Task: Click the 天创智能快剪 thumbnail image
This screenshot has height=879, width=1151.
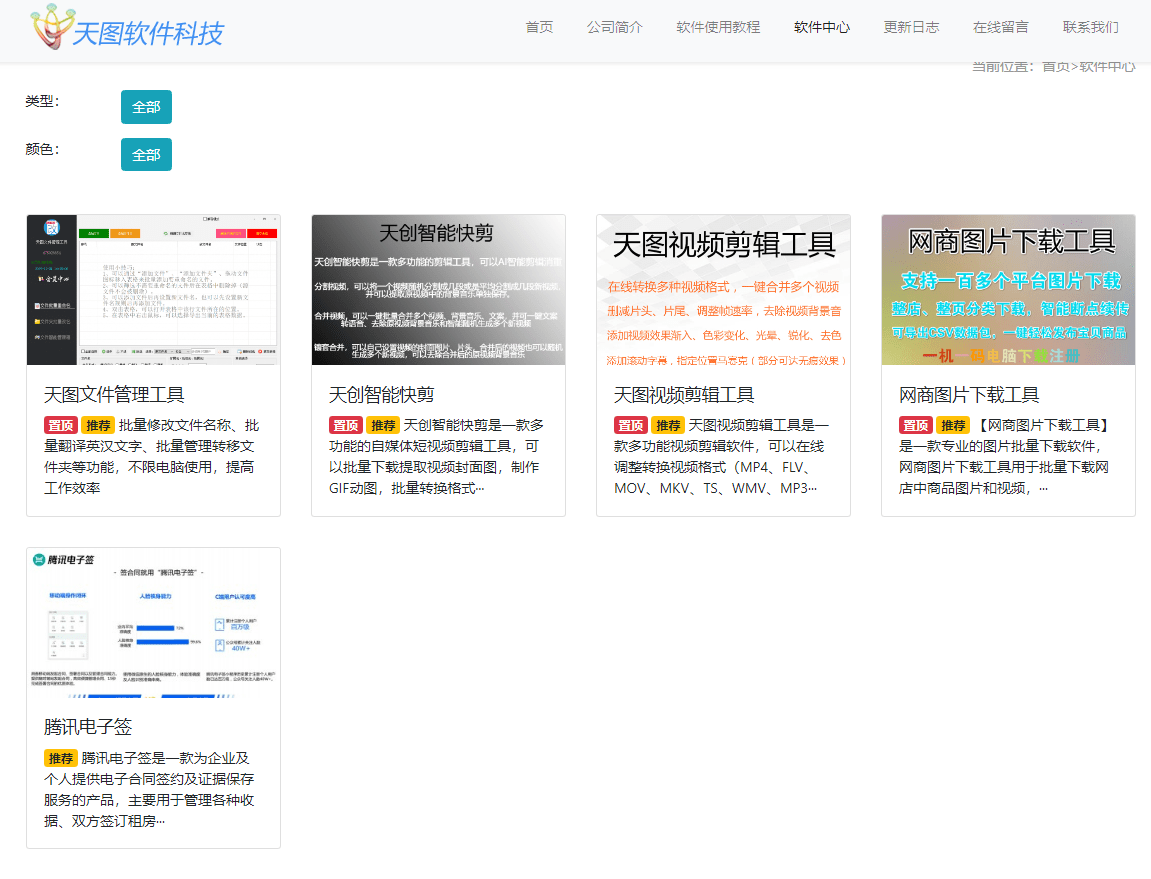Action: click(x=438, y=288)
